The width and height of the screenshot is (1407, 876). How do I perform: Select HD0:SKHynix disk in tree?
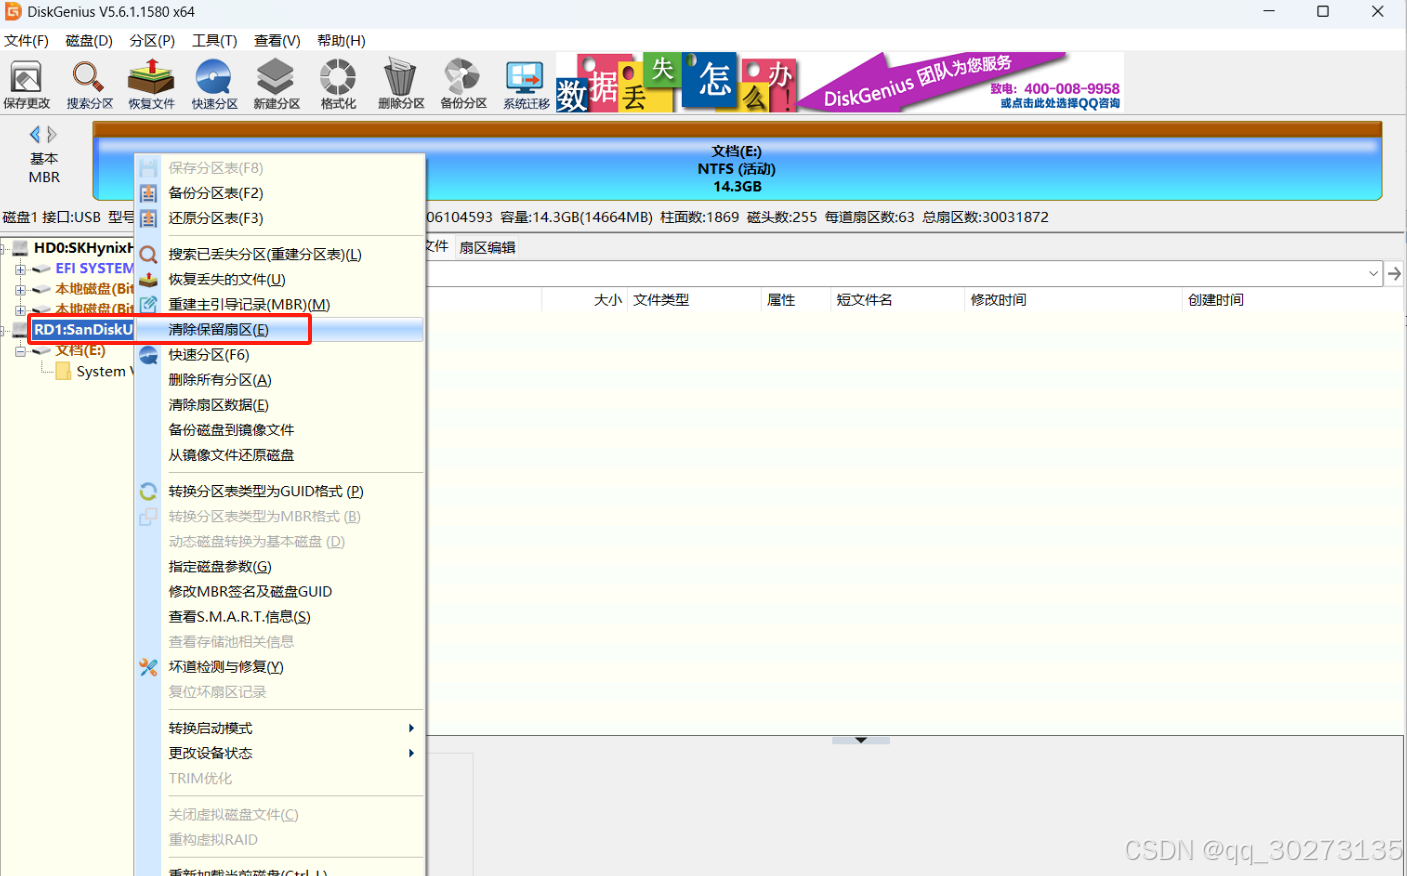[83, 247]
